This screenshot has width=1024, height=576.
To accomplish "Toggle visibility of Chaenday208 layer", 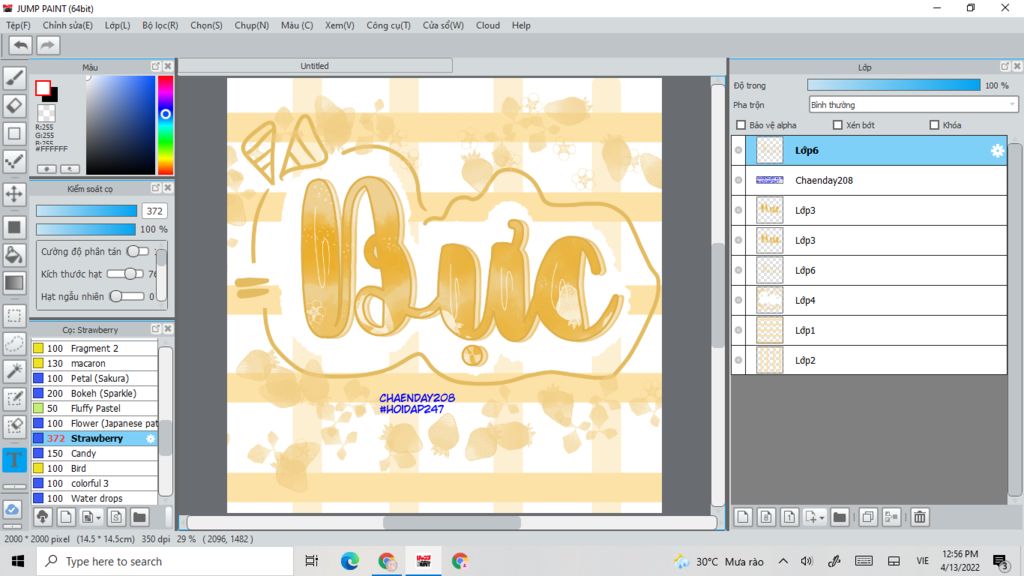I will [x=739, y=180].
